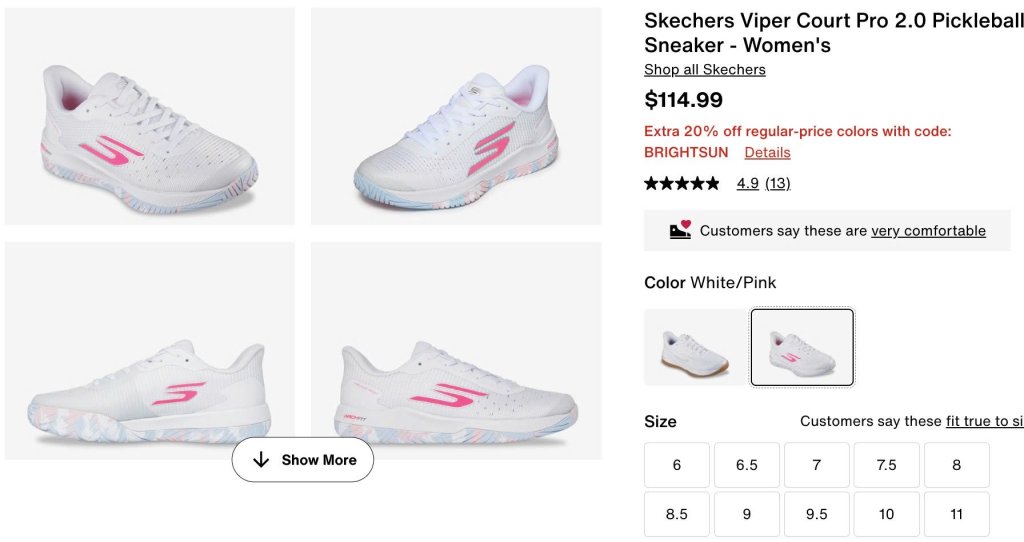Image resolution: width=1024 pixels, height=542 pixels.
Task: Click the shoe with heart icon
Action: (x=680, y=230)
